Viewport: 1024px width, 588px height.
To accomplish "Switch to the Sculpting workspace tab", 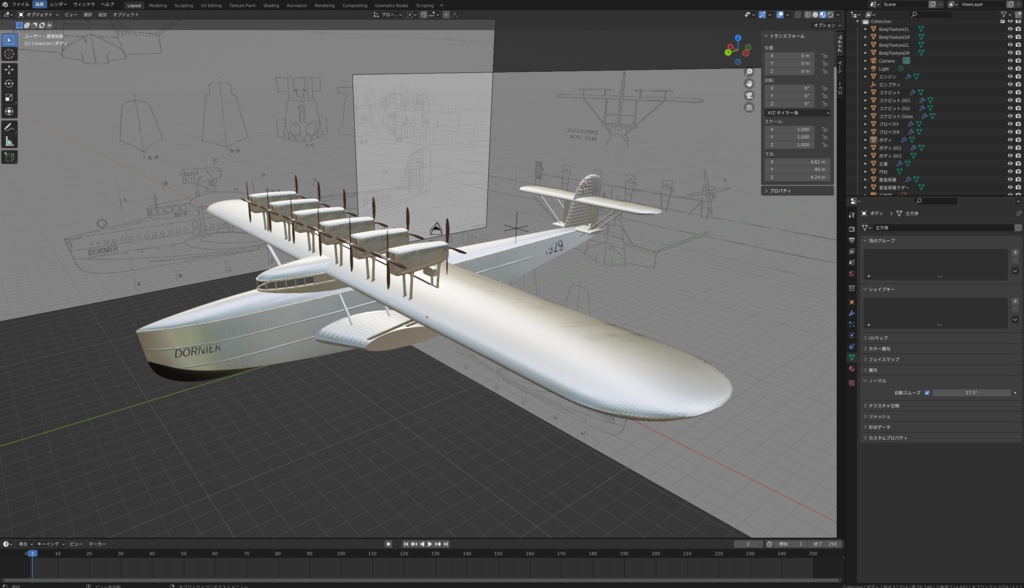I will coord(184,5).
